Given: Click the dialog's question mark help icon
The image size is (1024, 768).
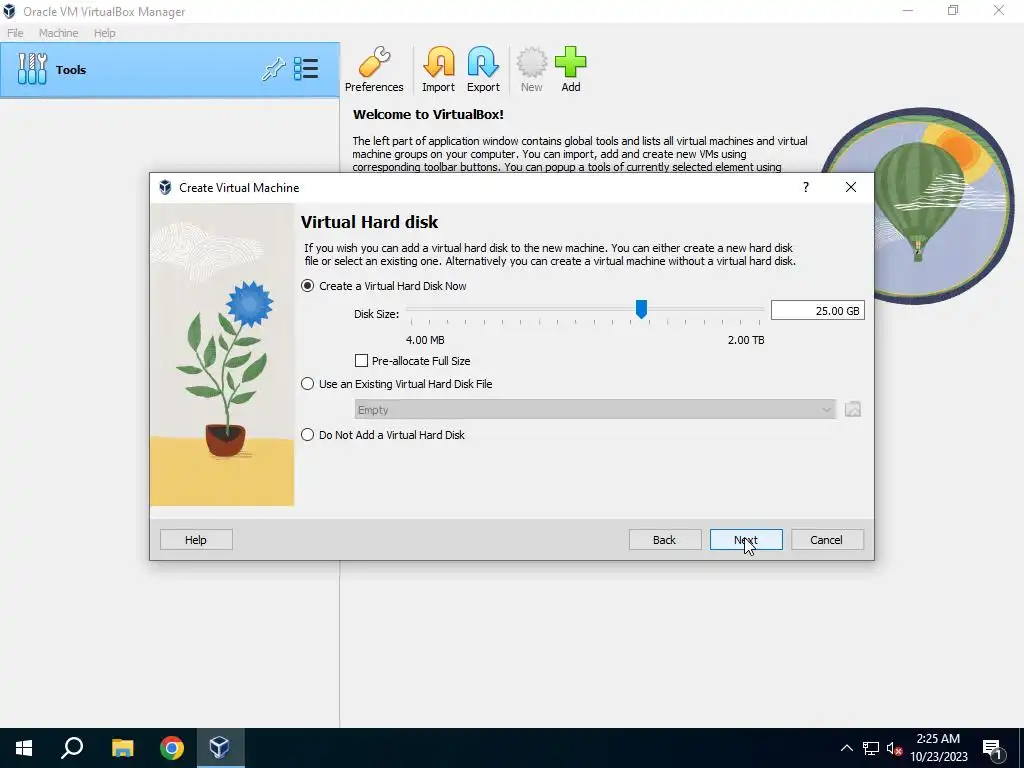Looking at the screenshot, I should (x=806, y=187).
